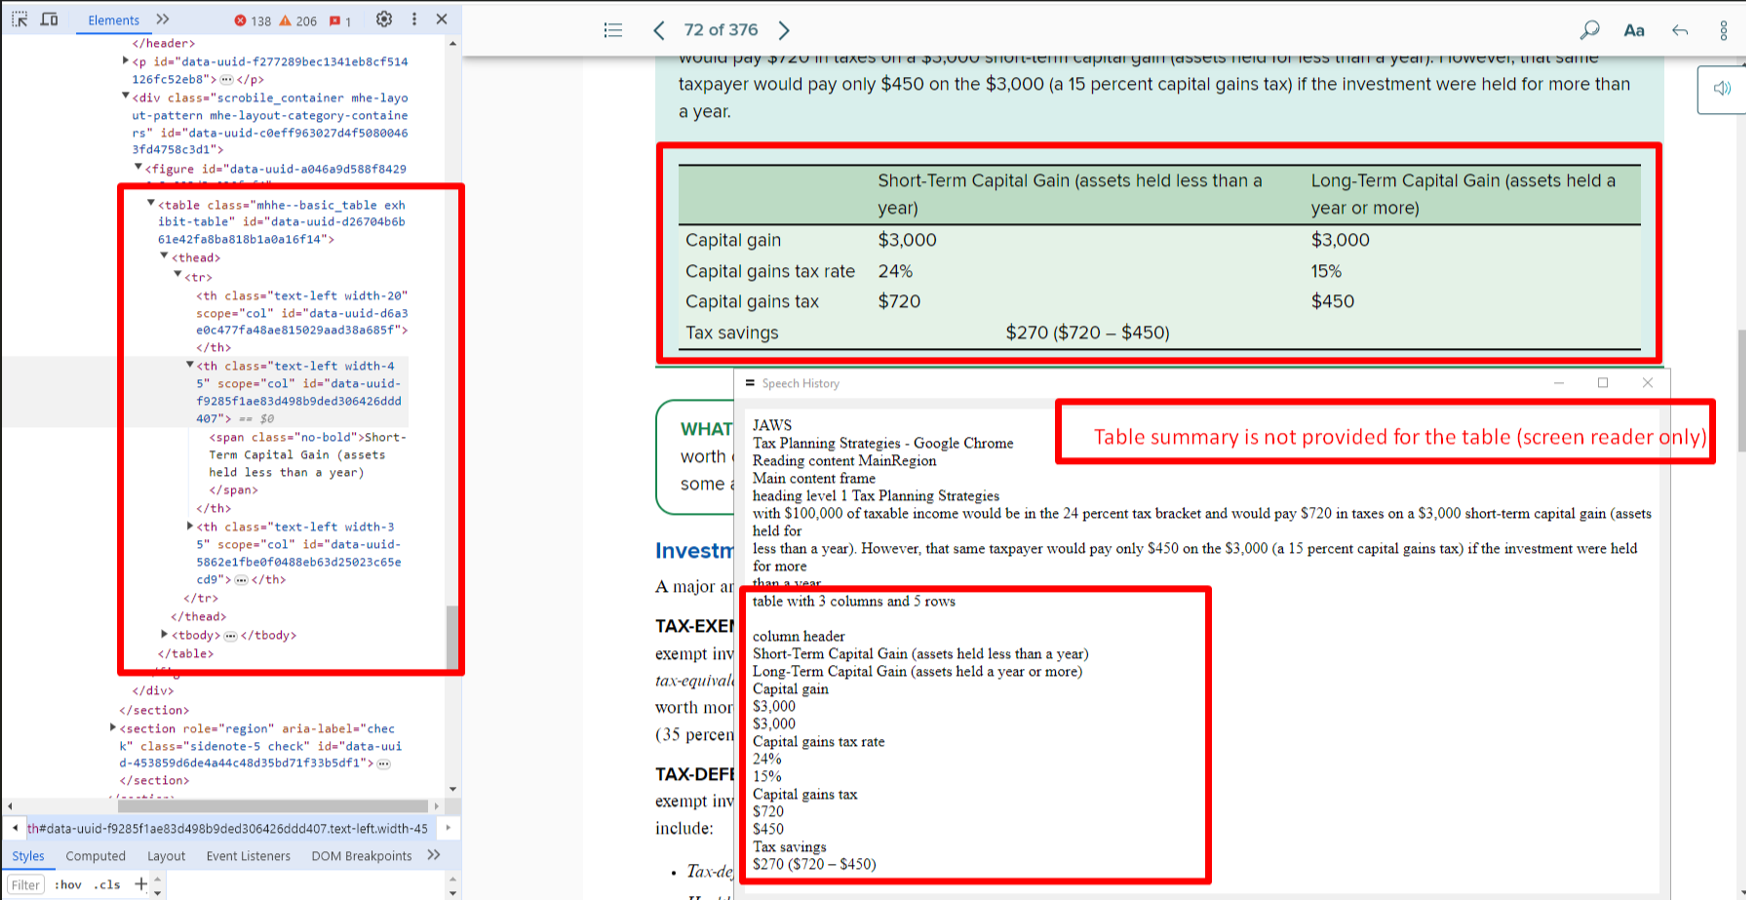Viewport: 1746px width, 900px height.
Task: Minimize the Speech History window
Action: 1559,383
